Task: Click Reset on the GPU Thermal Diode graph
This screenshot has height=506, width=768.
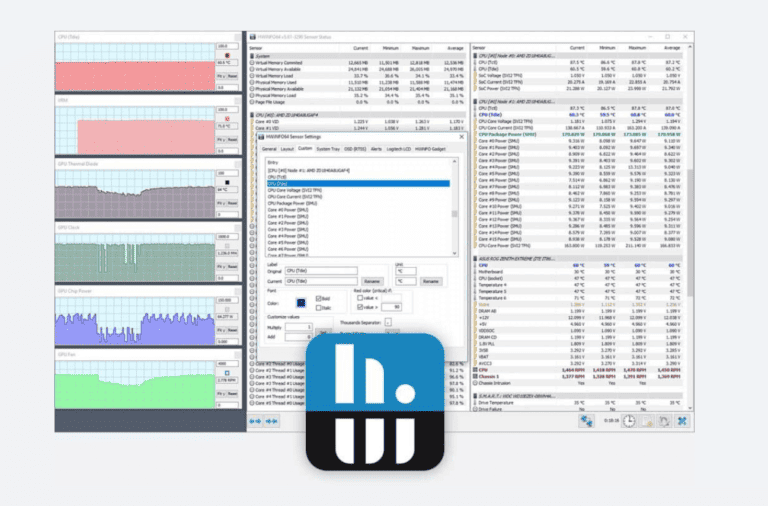Action: (x=233, y=203)
